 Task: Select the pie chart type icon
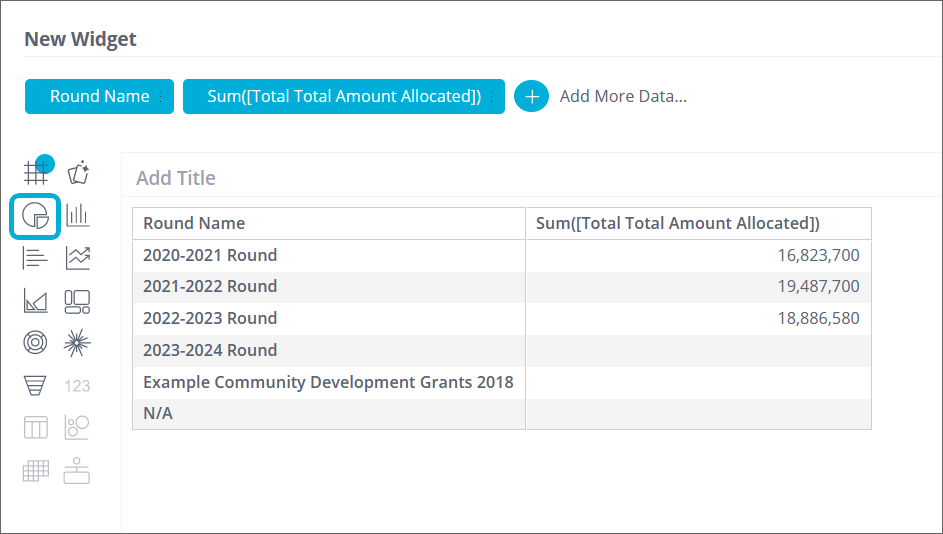click(x=36, y=215)
